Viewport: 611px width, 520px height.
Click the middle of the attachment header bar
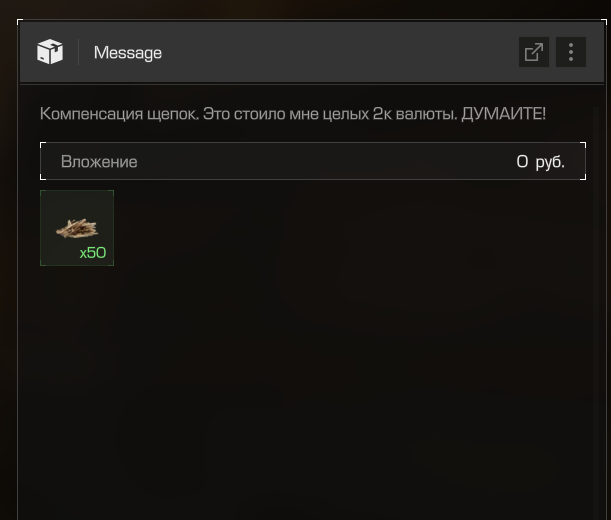[313, 161]
